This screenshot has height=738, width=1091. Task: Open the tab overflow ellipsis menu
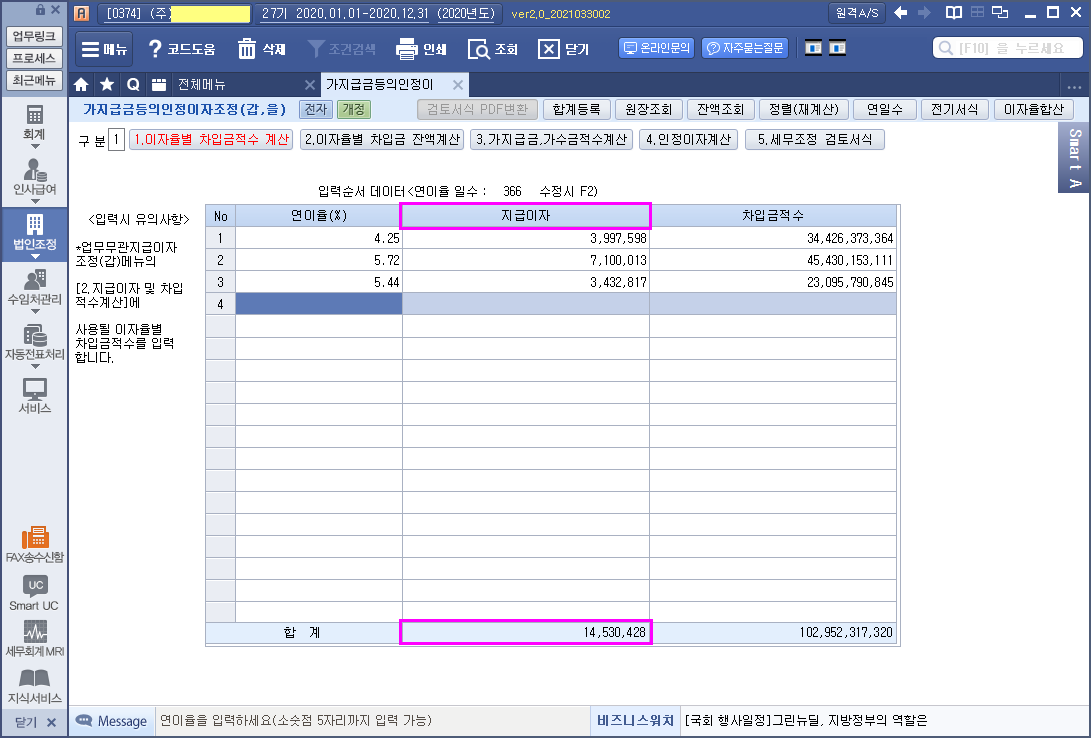1074,86
